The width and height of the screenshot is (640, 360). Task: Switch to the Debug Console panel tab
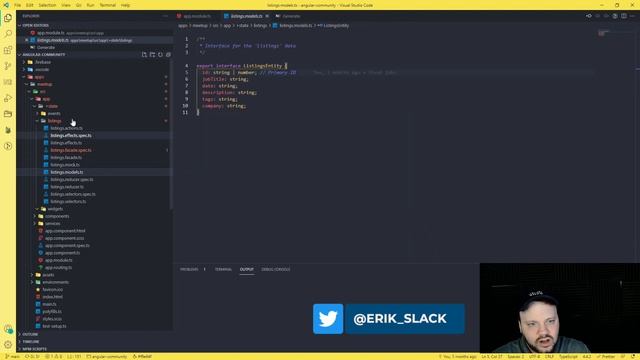tap(276, 269)
